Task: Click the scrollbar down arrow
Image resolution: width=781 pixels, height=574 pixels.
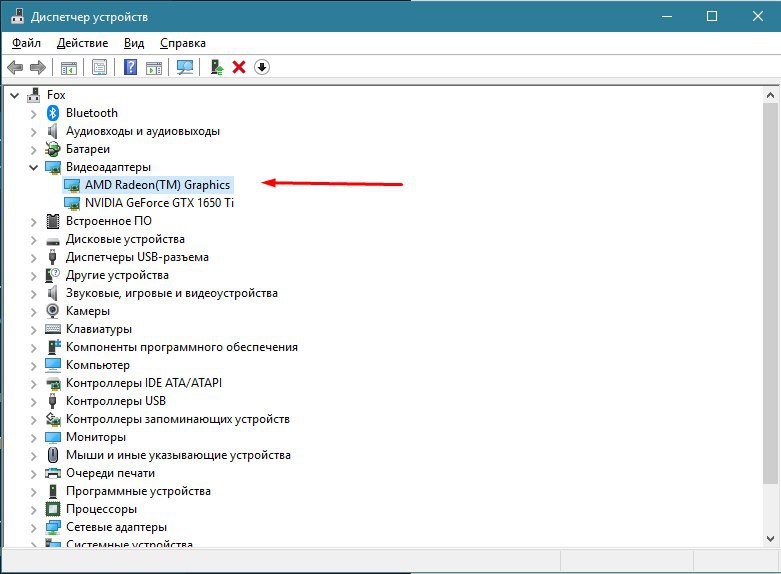Action: 770,539
